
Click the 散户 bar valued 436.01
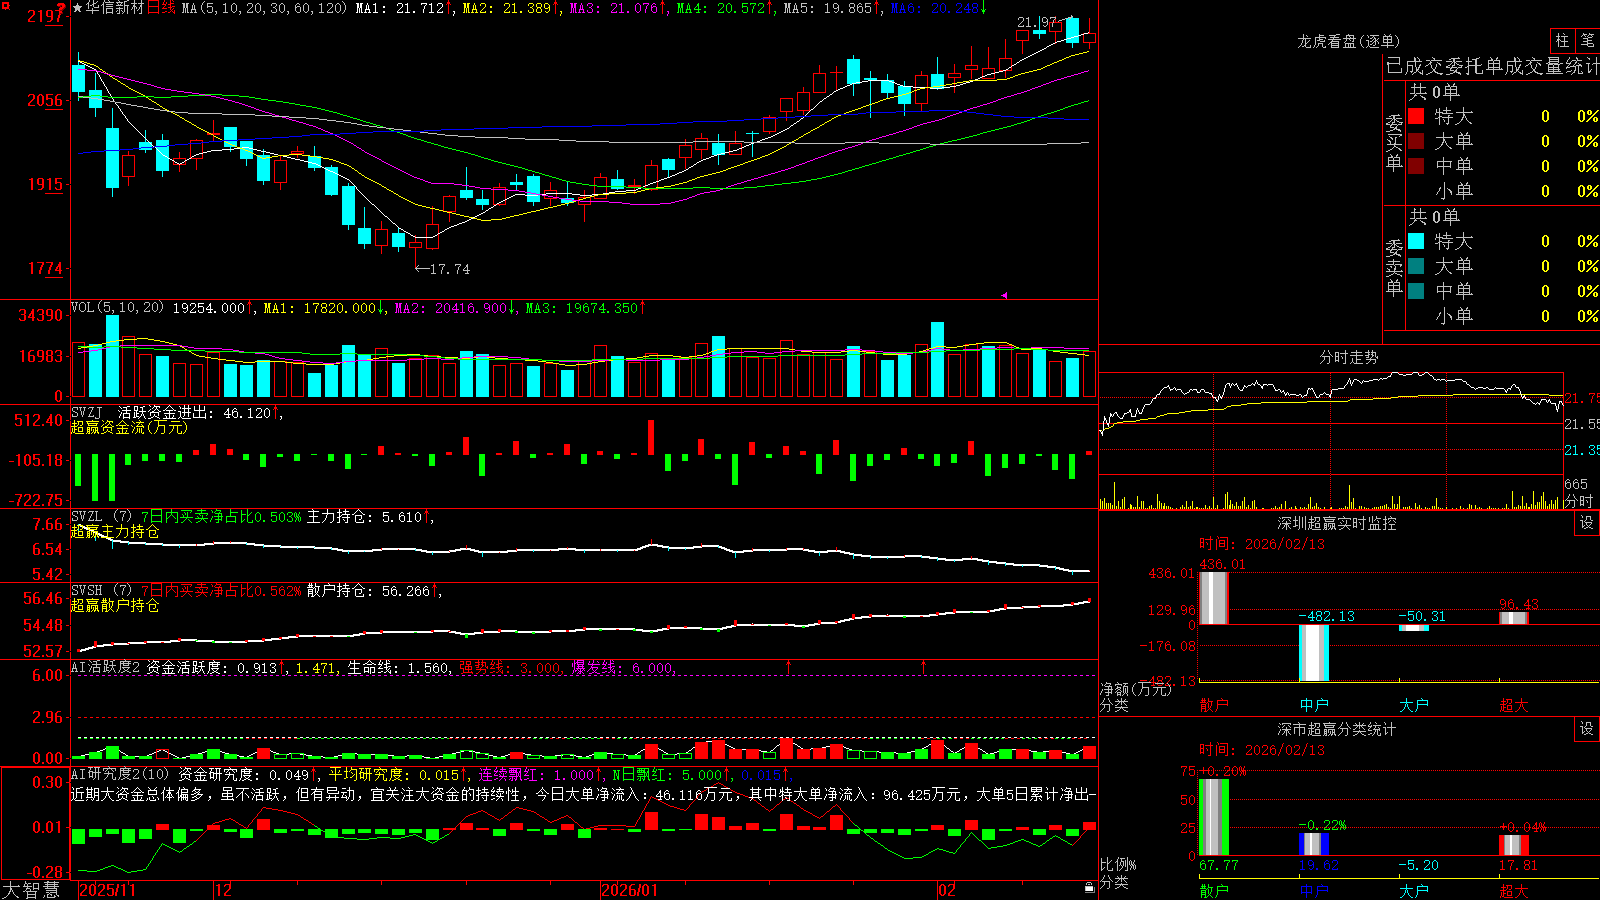point(1213,598)
